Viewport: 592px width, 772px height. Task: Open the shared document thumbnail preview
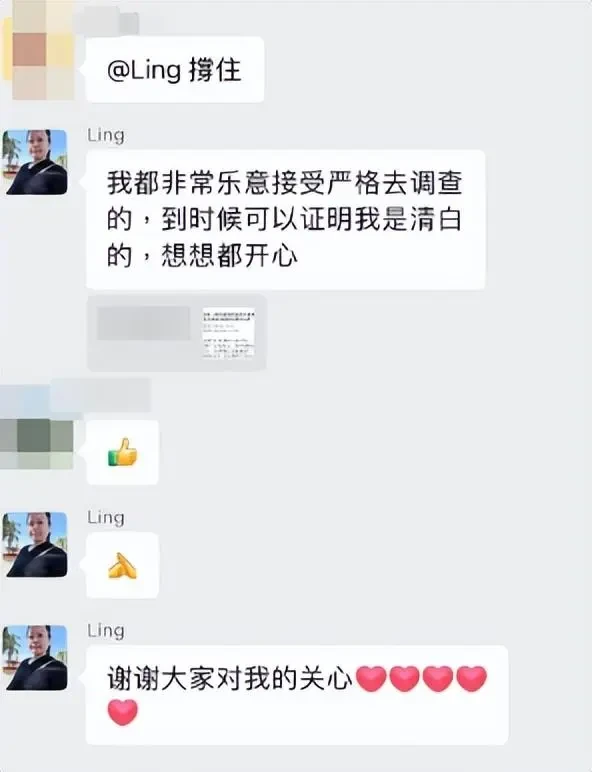click(229, 332)
